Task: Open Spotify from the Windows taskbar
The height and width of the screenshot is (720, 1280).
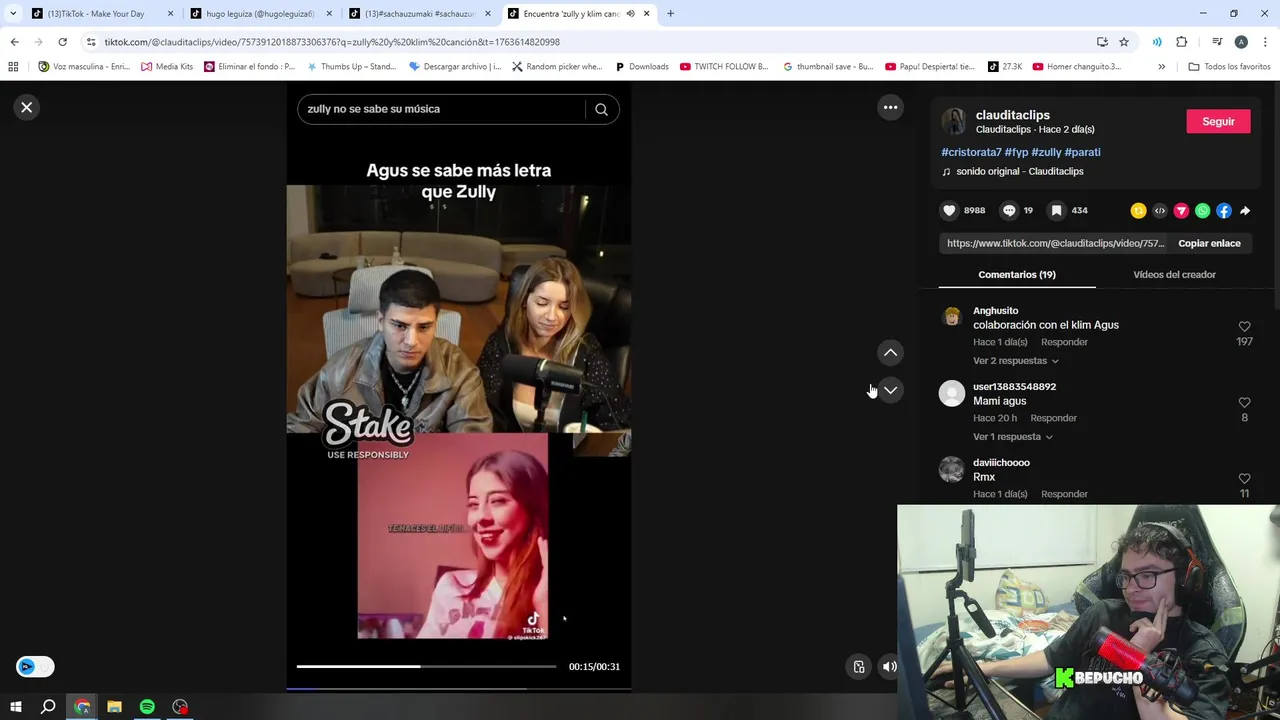Action: [147, 707]
